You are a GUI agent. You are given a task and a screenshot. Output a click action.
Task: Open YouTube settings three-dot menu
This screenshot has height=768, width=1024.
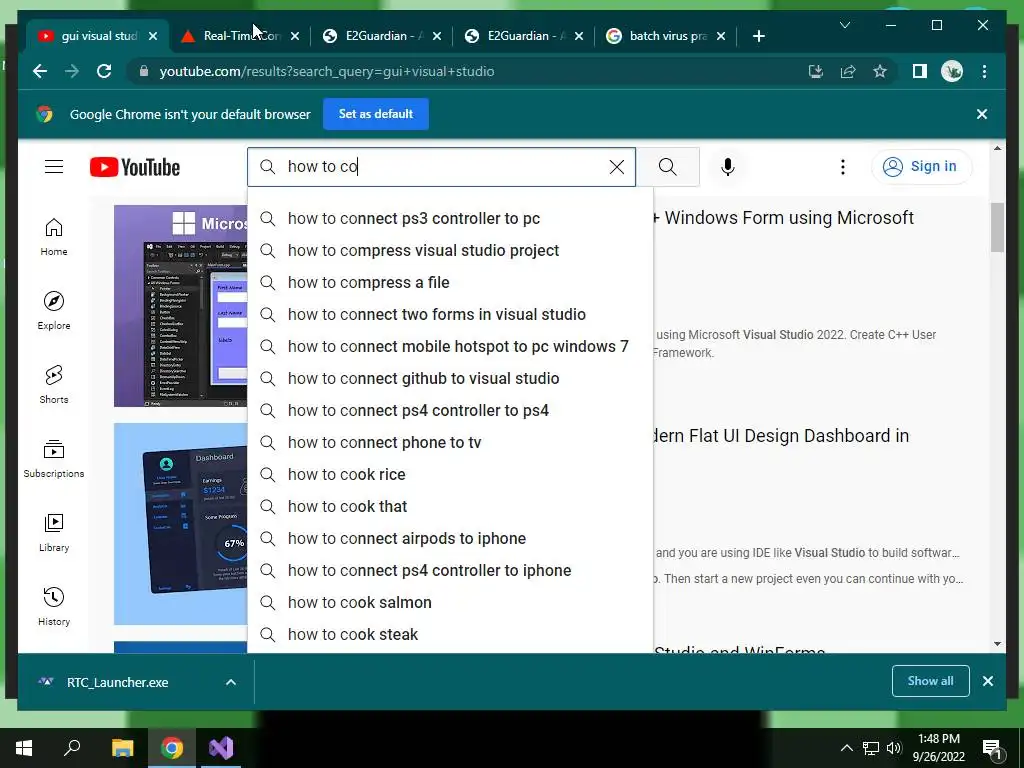(x=842, y=167)
